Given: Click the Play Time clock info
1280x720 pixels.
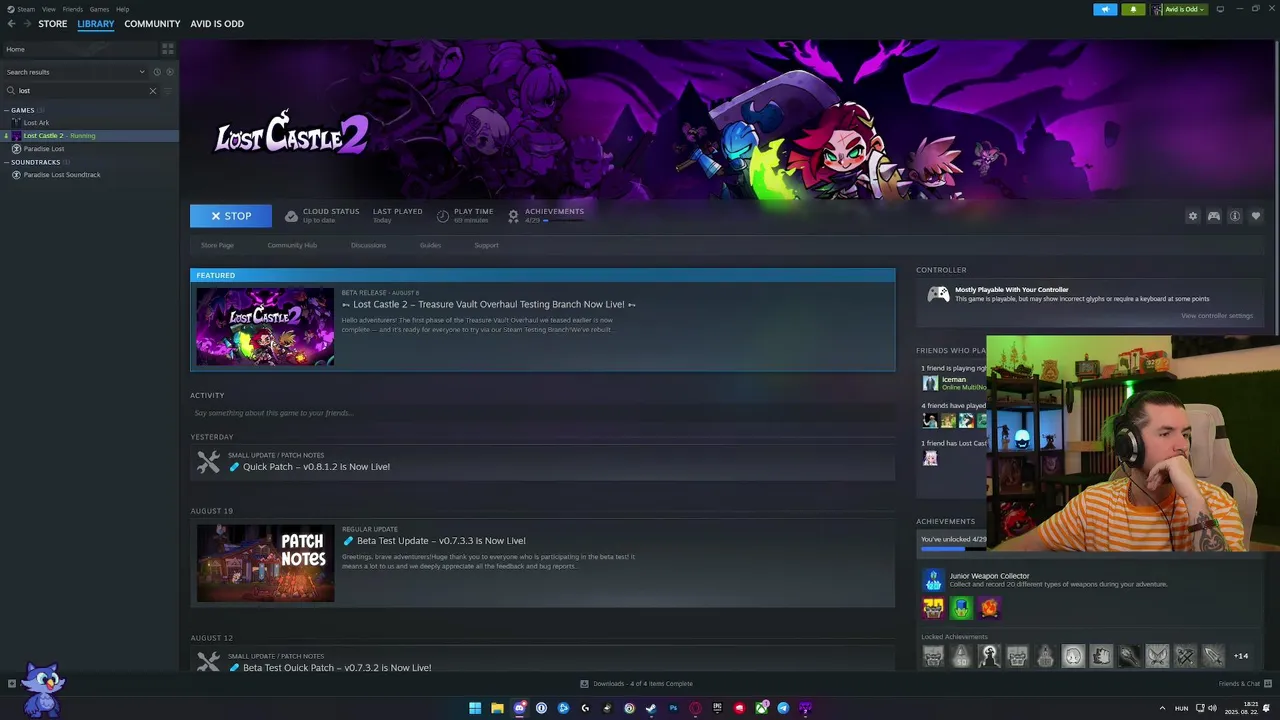Looking at the screenshot, I should click(x=466, y=215).
